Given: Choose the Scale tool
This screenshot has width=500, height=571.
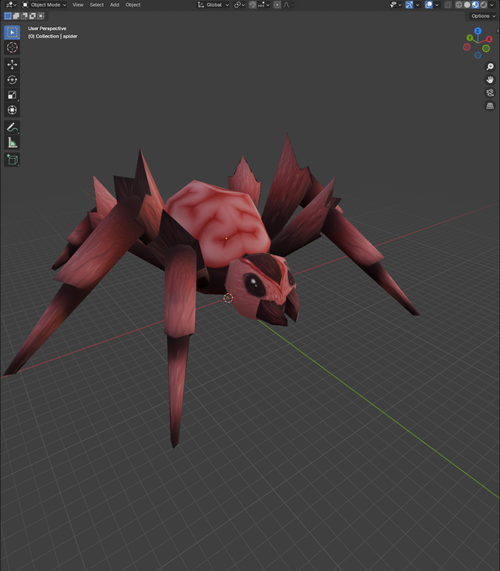Looking at the screenshot, I should 12,95.
